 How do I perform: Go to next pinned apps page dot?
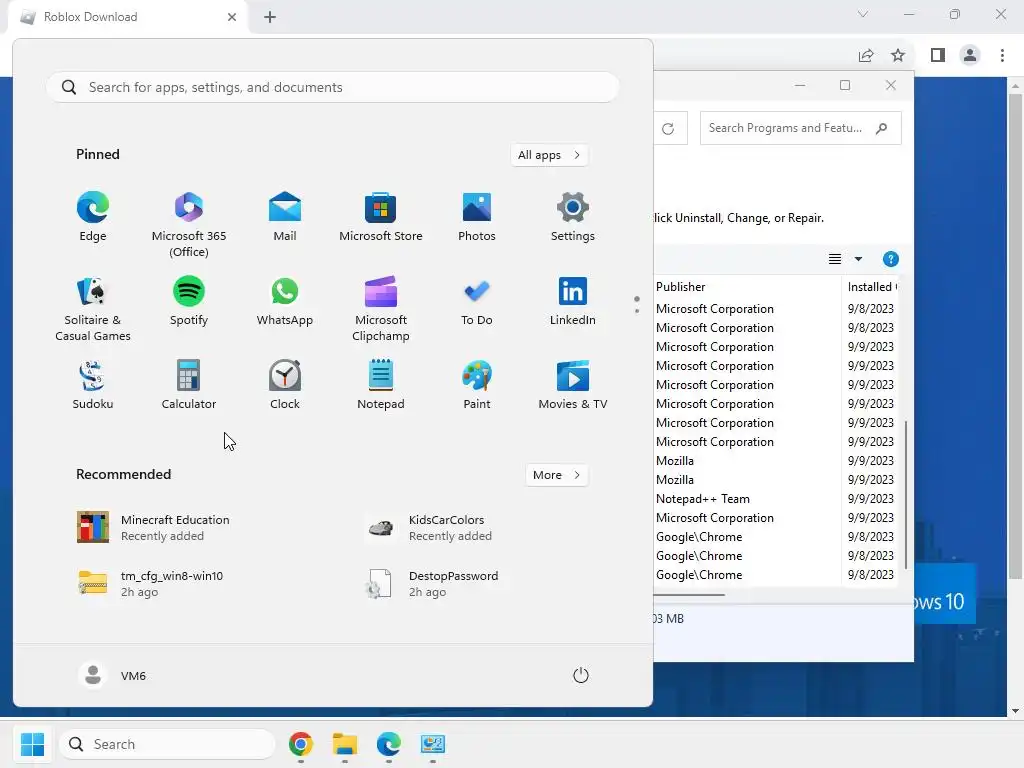point(637,311)
